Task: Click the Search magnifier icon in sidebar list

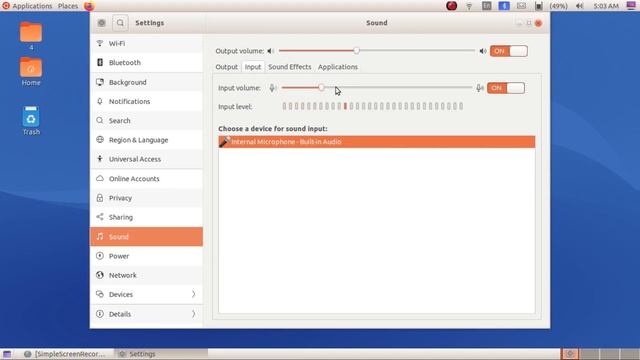Action: [100, 120]
